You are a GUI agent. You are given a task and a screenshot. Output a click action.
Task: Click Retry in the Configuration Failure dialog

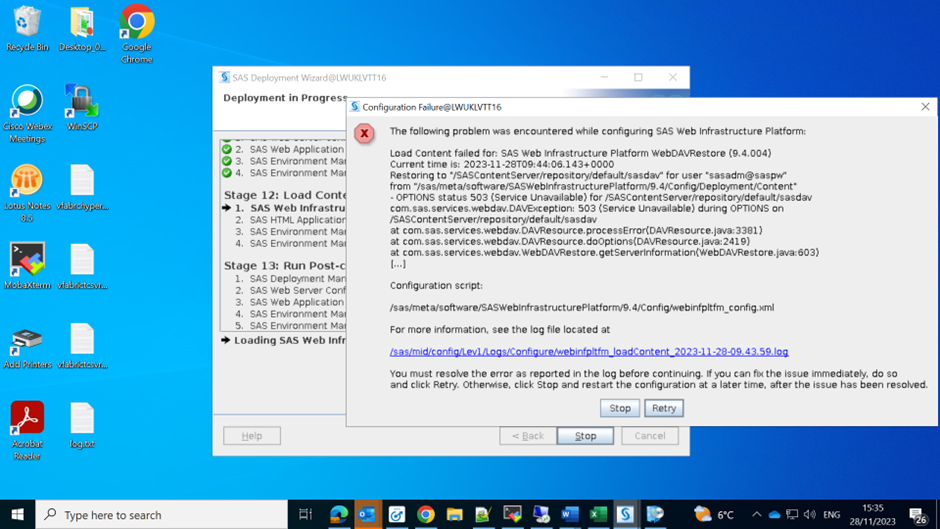pyautogui.click(x=664, y=408)
